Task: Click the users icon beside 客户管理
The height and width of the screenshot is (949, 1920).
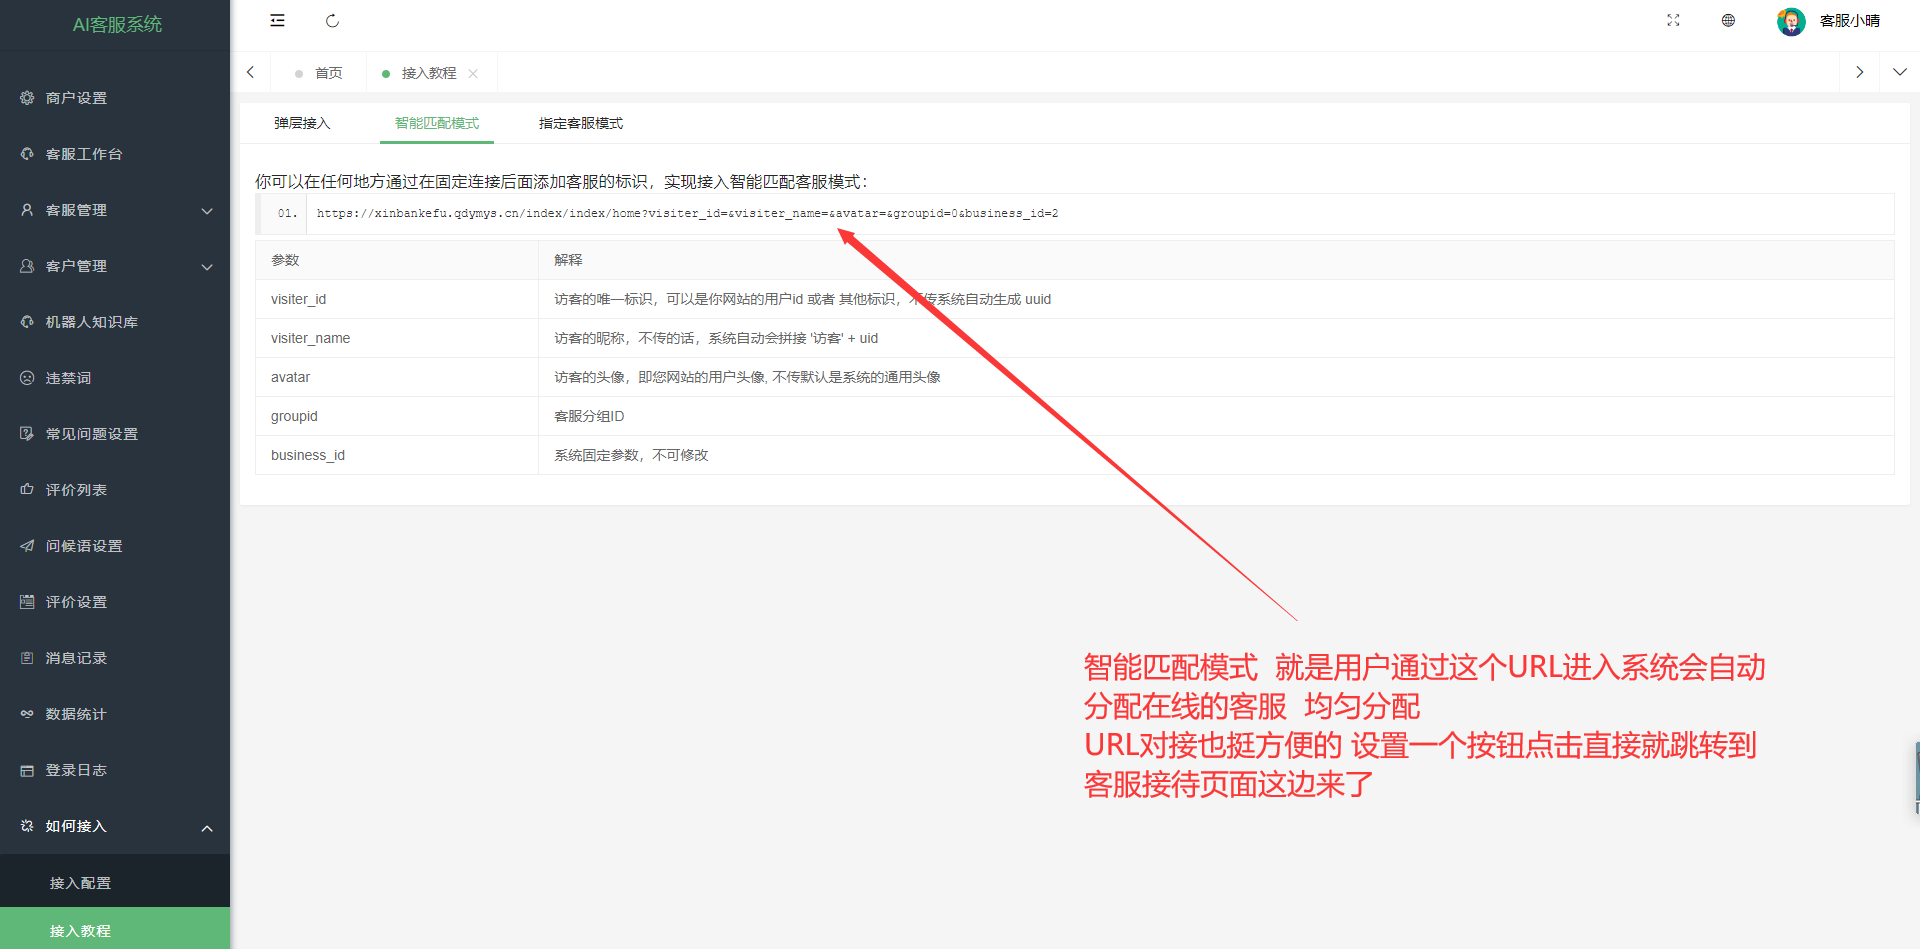Action: coord(27,266)
